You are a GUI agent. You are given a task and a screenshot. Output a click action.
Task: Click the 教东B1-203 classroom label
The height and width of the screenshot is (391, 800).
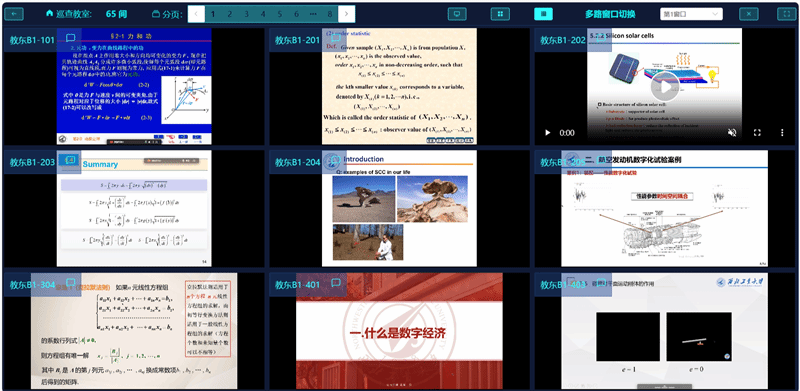32,162
